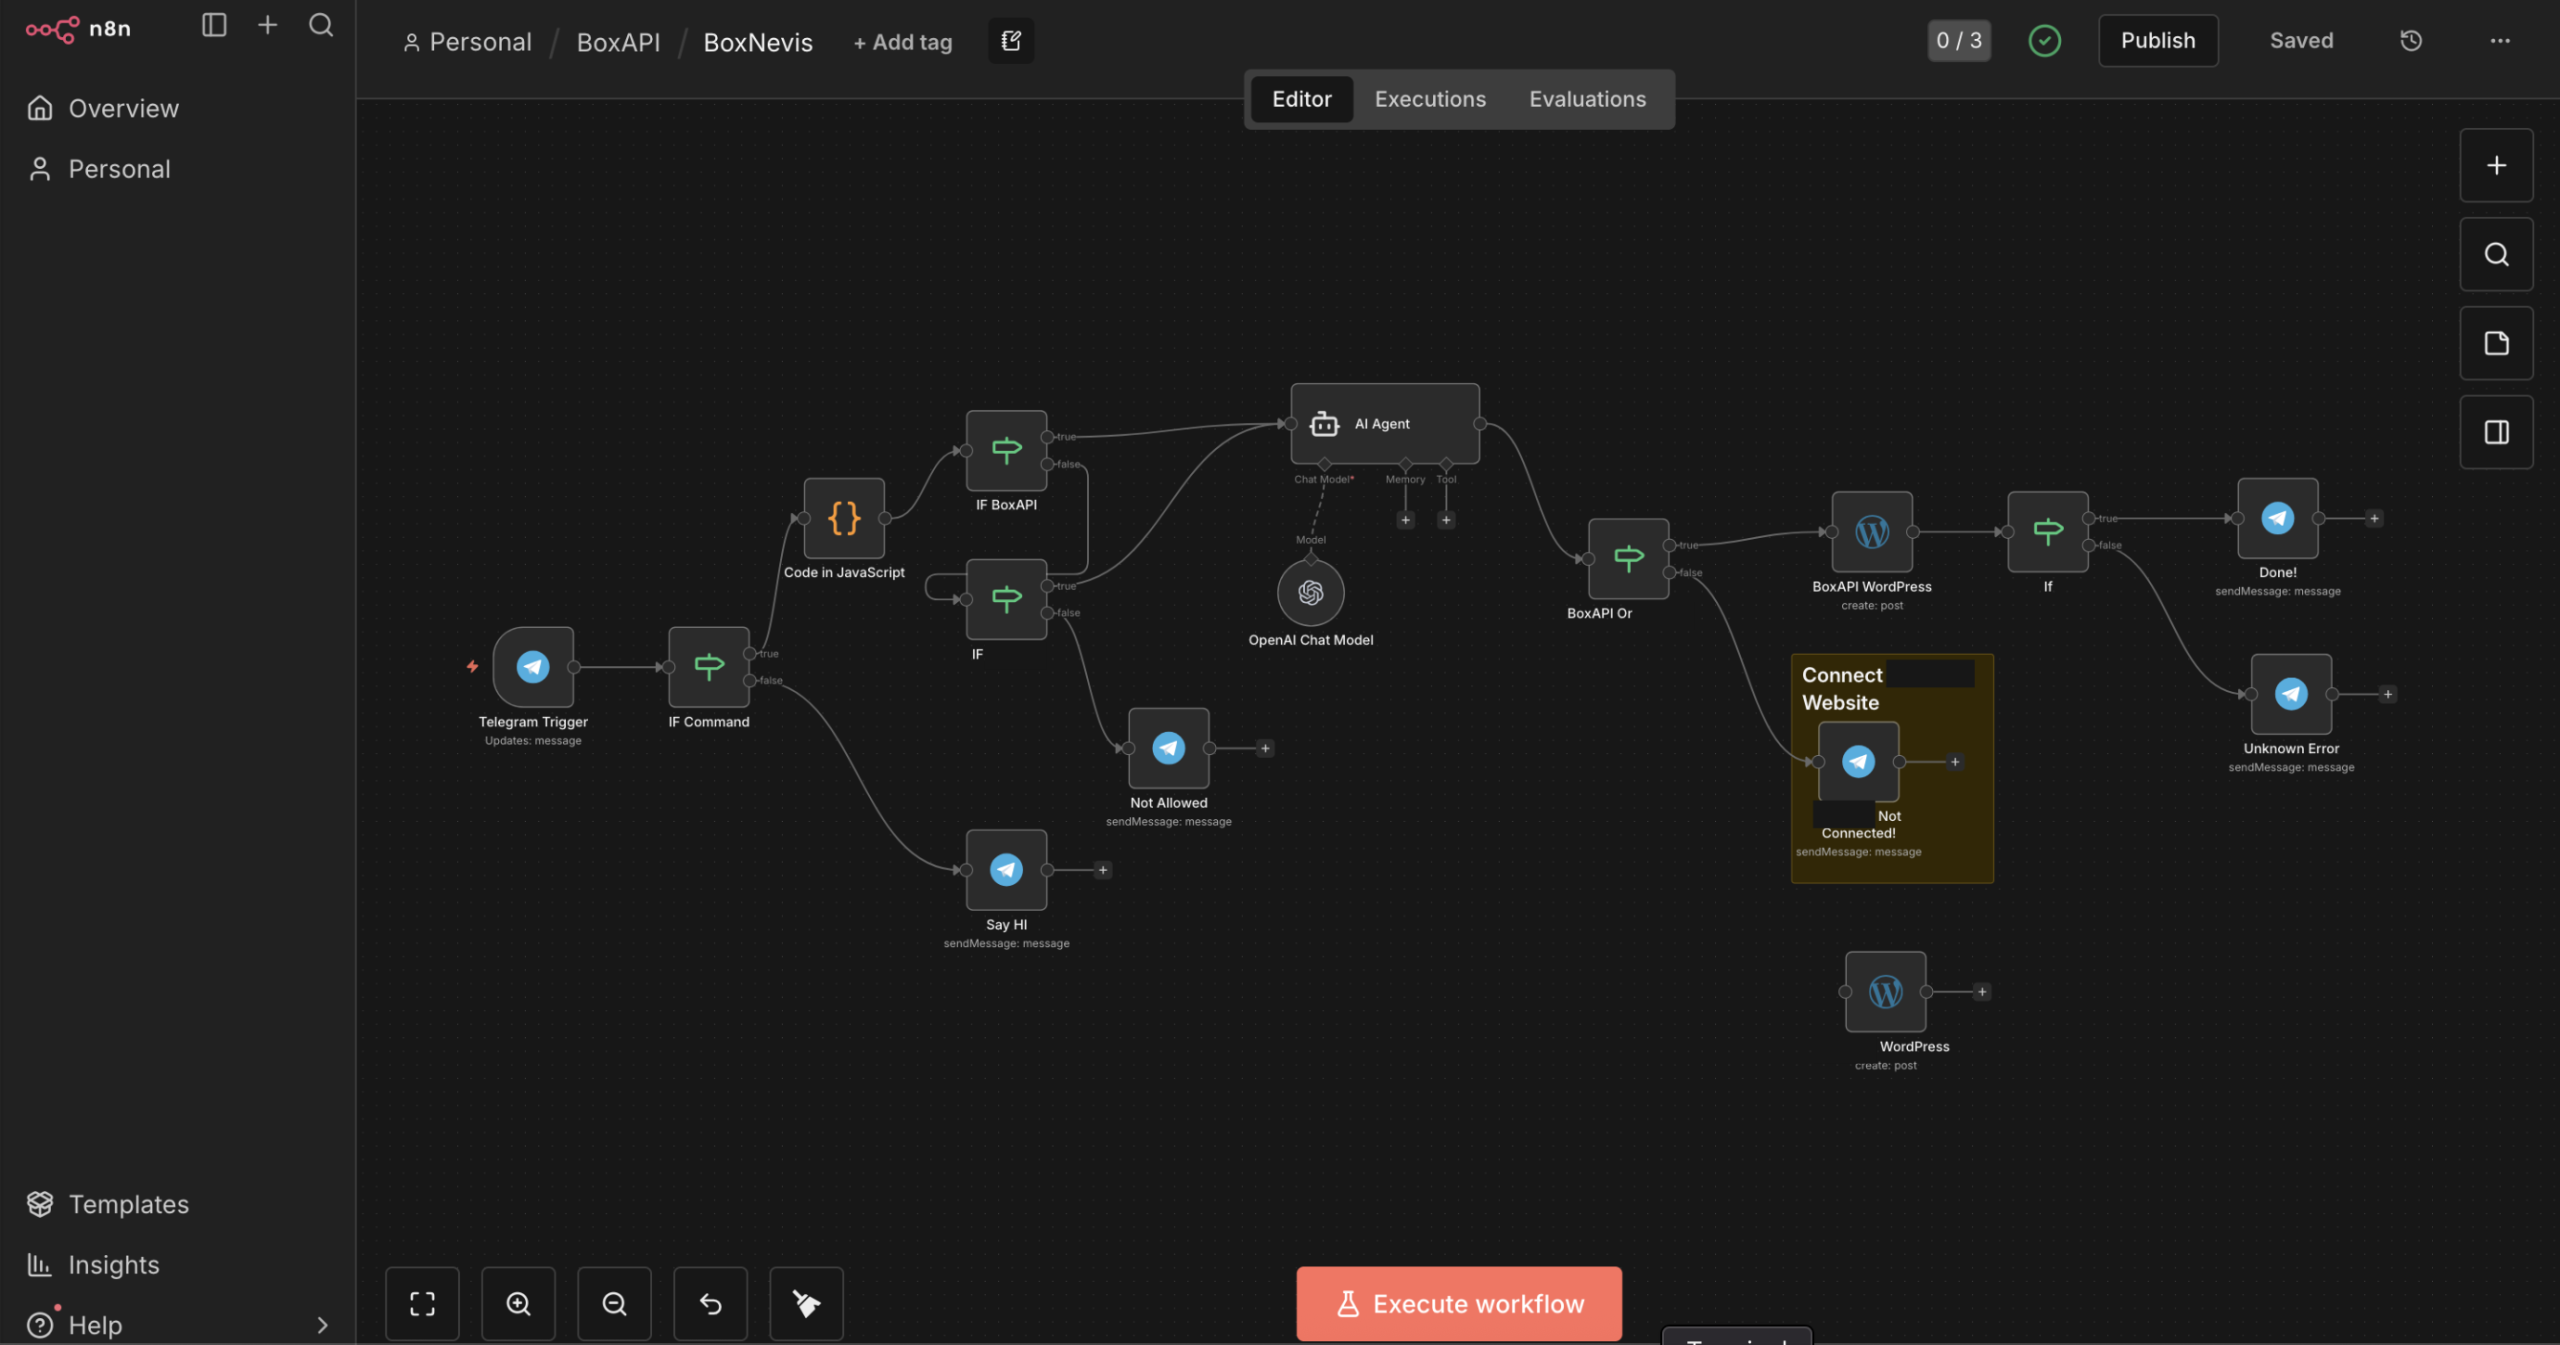Fit the workflow to view

[422, 1303]
